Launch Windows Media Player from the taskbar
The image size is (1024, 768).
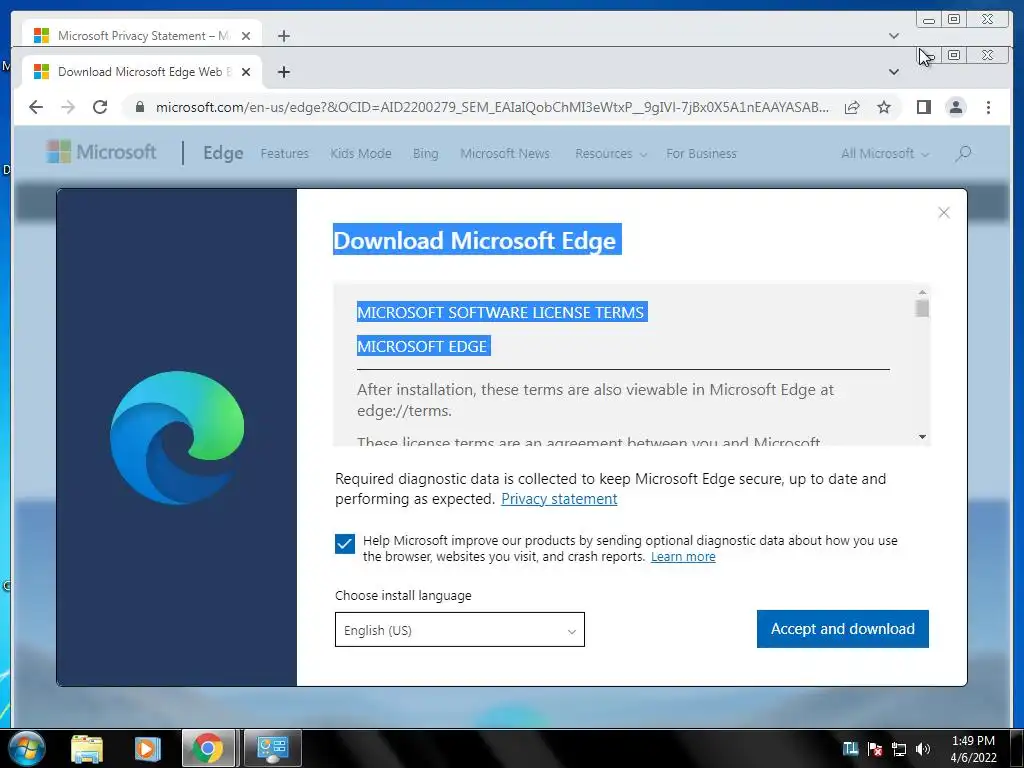coord(147,748)
